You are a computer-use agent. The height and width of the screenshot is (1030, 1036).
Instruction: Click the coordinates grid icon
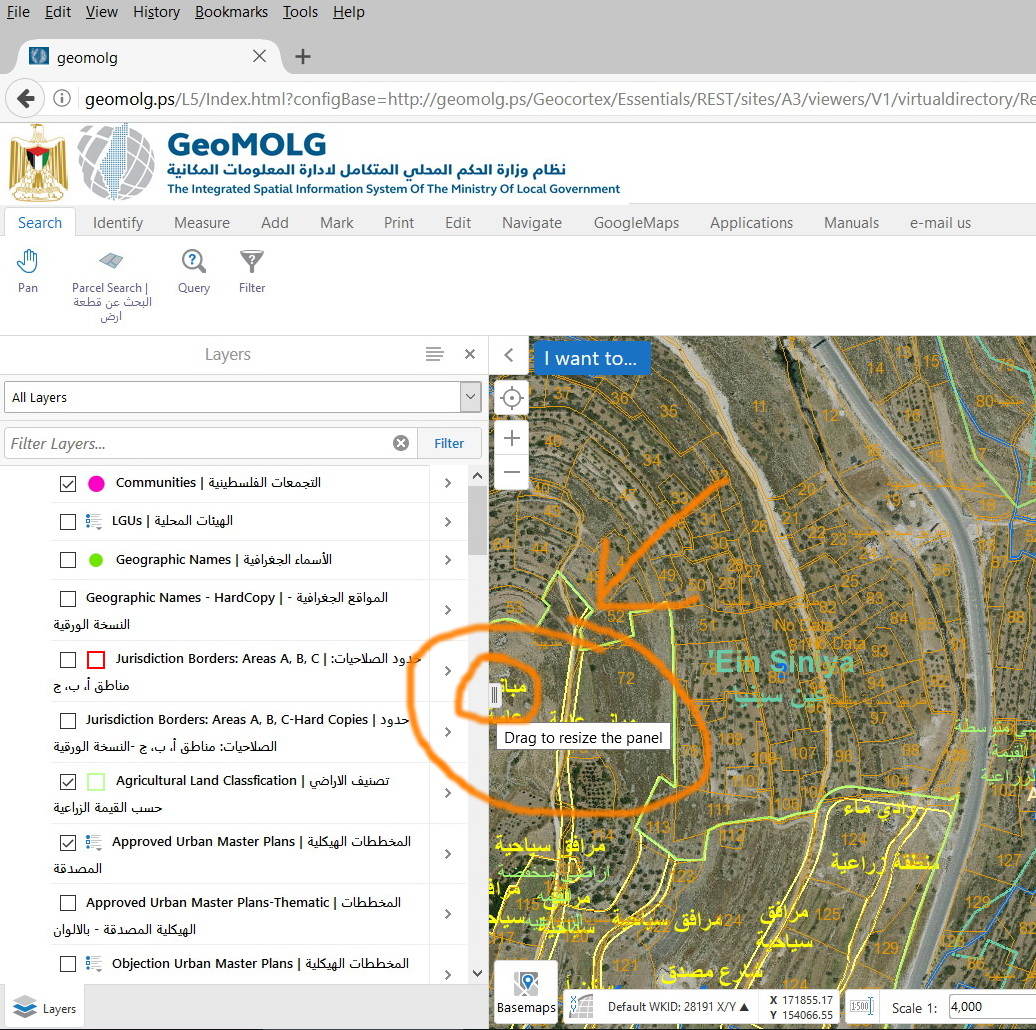click(581, 1007)
